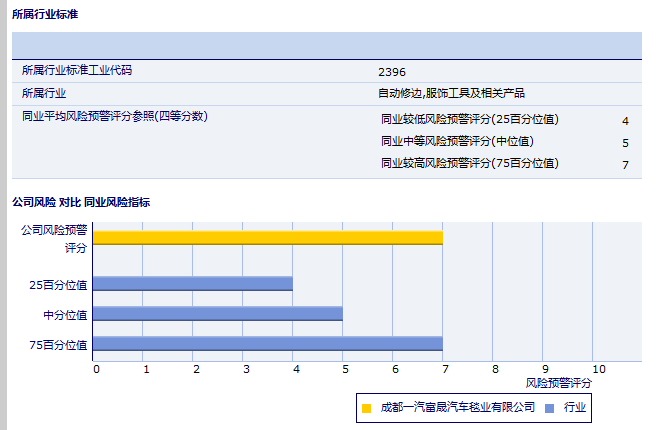Viewport: 670px width, 430px height.
Task: Select the 同业平均风险预警评分参照 row label
Action: pyautogui.click(x=114, y=116)
